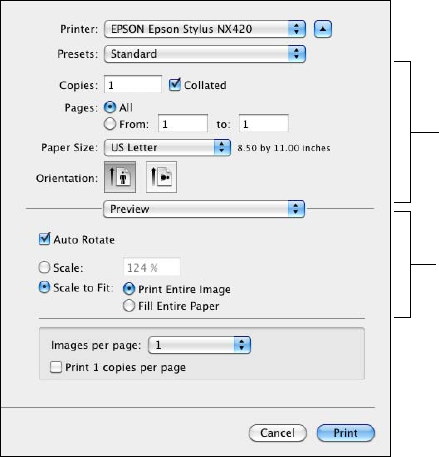
Task: Click the Copies input field
Action: pyautogui.click(x=133, y=85)
